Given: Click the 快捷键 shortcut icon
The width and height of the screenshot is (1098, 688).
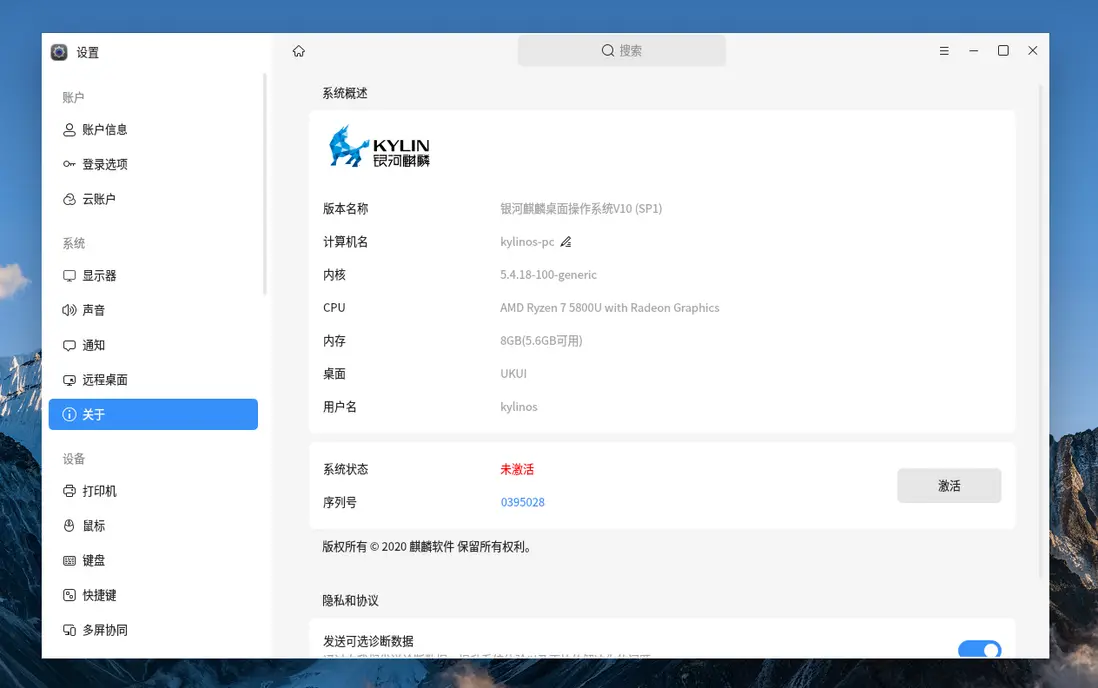Looking at the screenshot, I should (x=69, y=595).
